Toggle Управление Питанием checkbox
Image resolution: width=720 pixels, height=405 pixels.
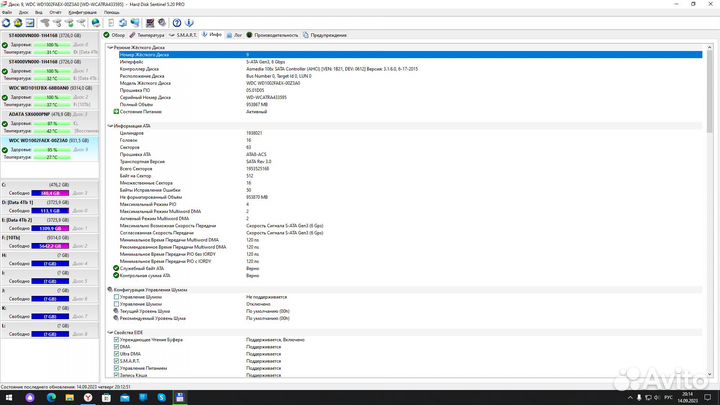click(x=116, y=368)
